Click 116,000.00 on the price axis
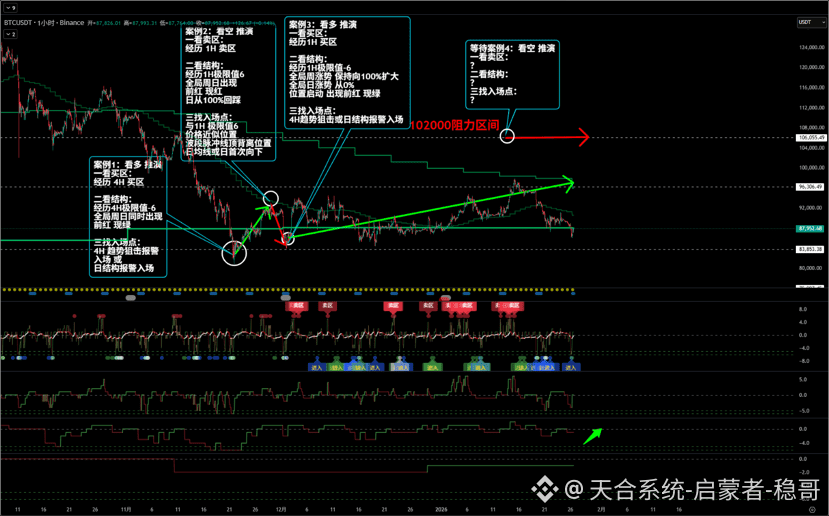This screenshot has width=829, height=516. click(811, 87)
